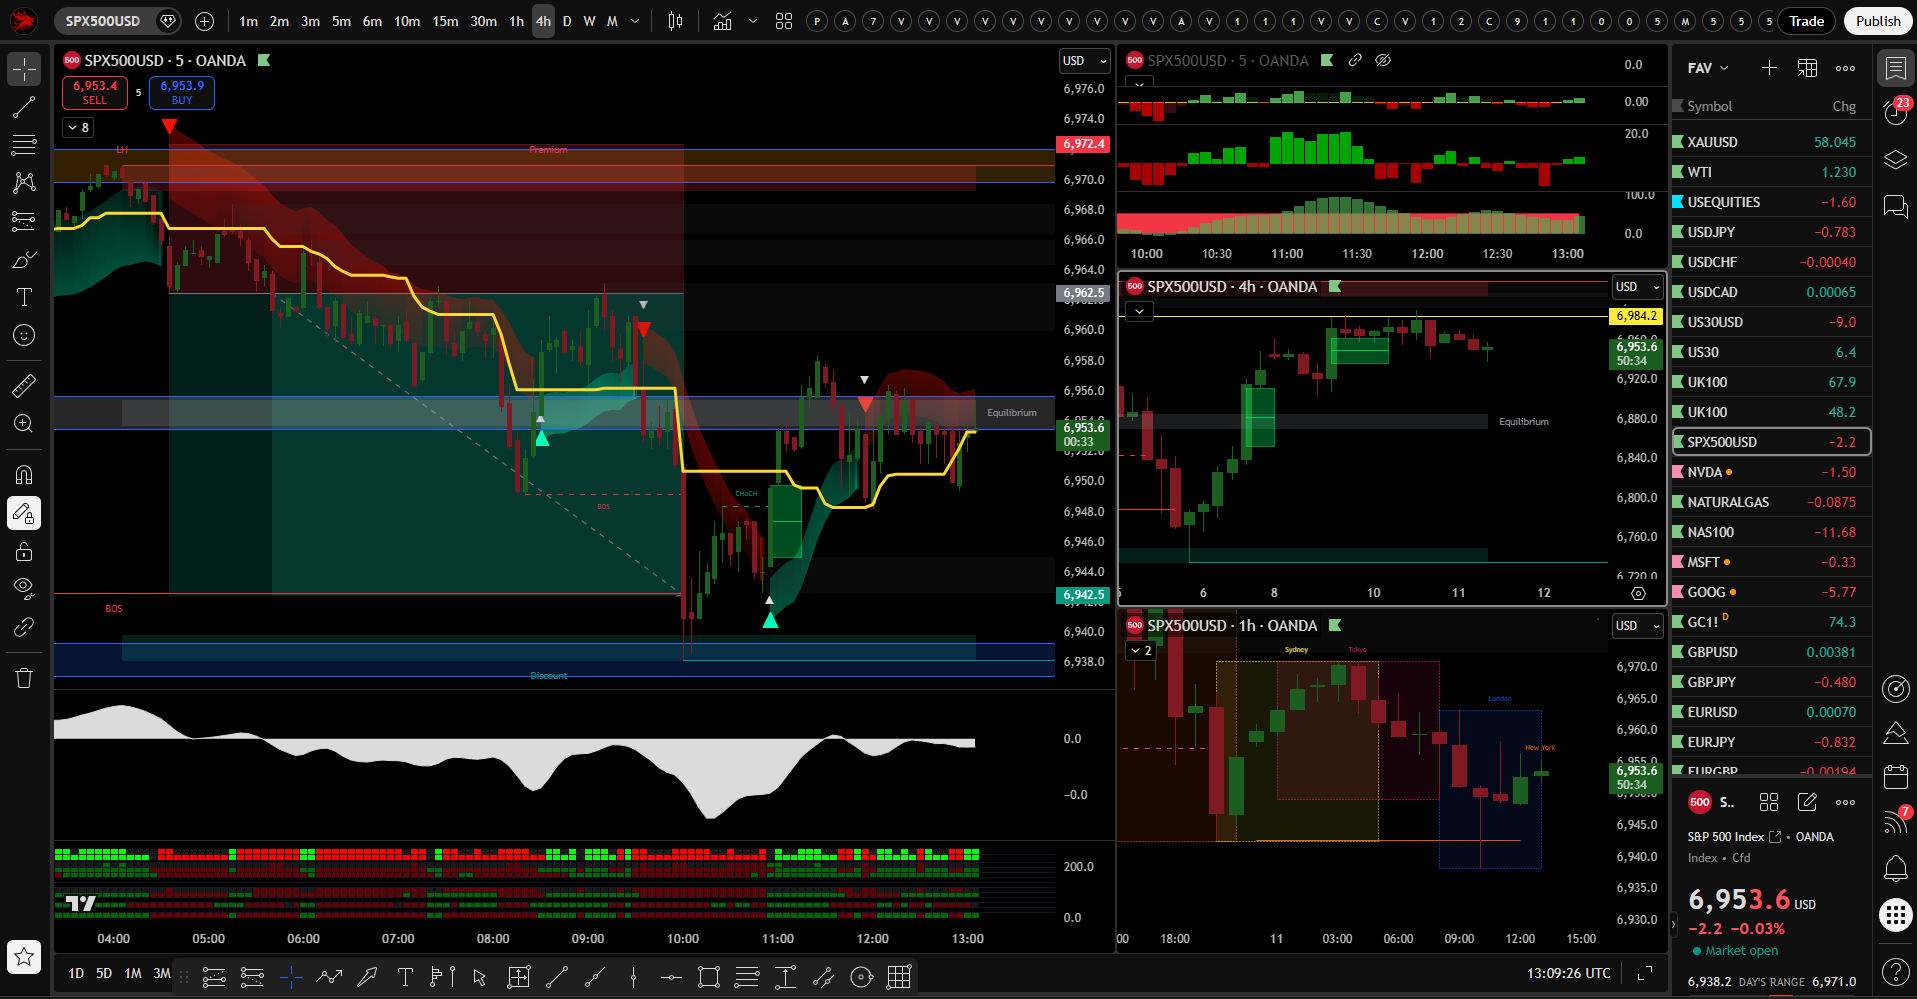Image resolution: width=1917 pixels, height=999 pixels.
Task: Open the layout setup grid
Action: pos(784,21)
